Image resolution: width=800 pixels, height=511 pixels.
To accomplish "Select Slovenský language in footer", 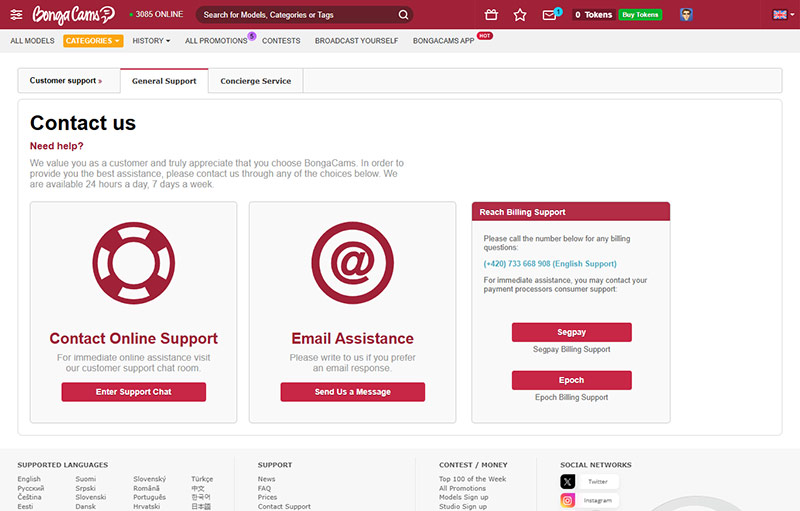I will [149, 479].
